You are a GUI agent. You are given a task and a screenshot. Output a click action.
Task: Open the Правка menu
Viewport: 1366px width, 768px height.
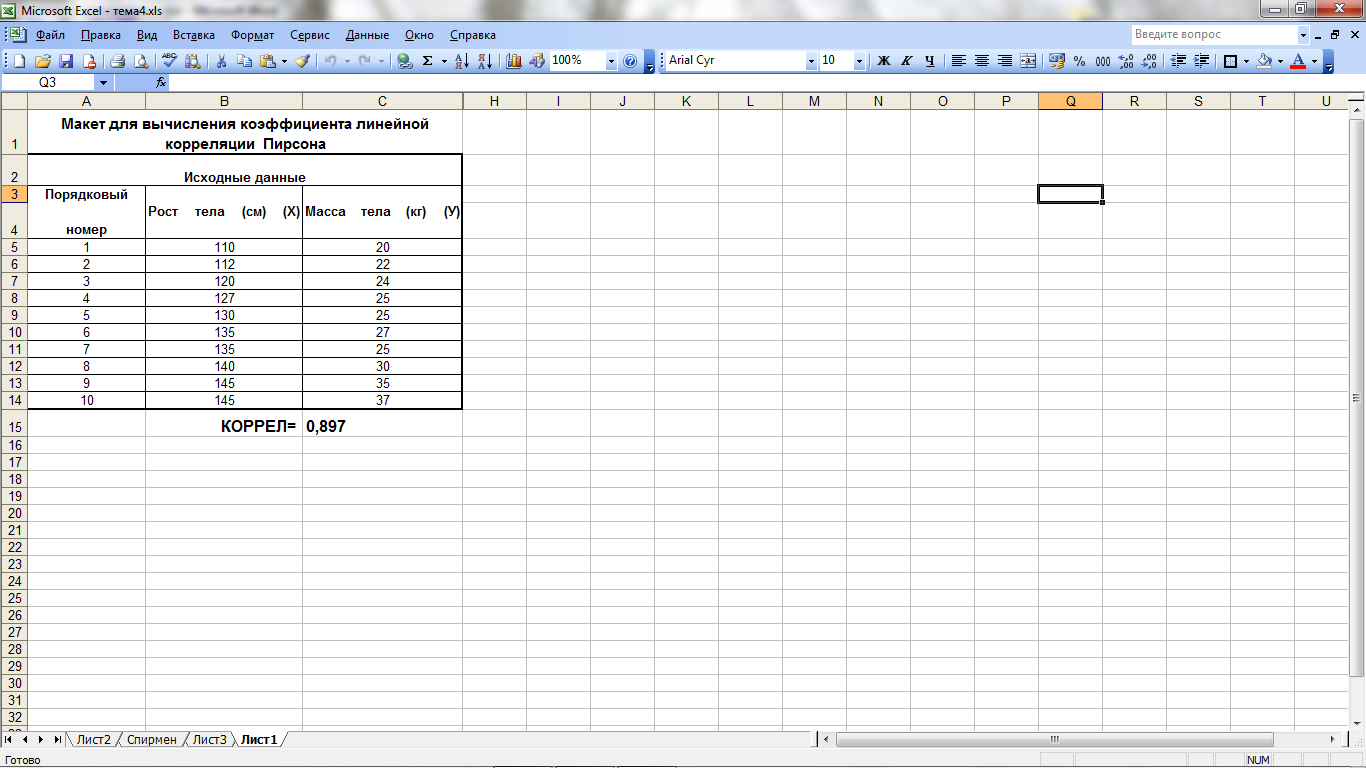pos(101,35)
